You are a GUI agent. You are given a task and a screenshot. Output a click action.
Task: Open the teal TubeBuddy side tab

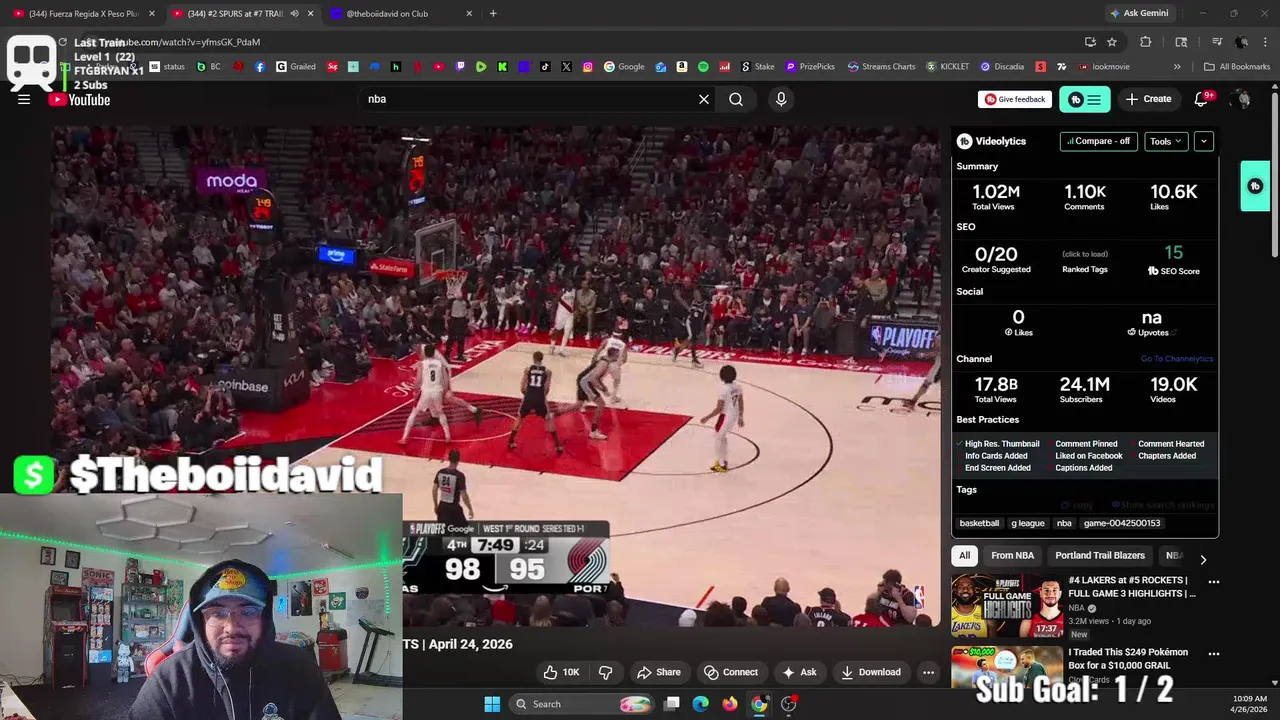click(1255, 186)
